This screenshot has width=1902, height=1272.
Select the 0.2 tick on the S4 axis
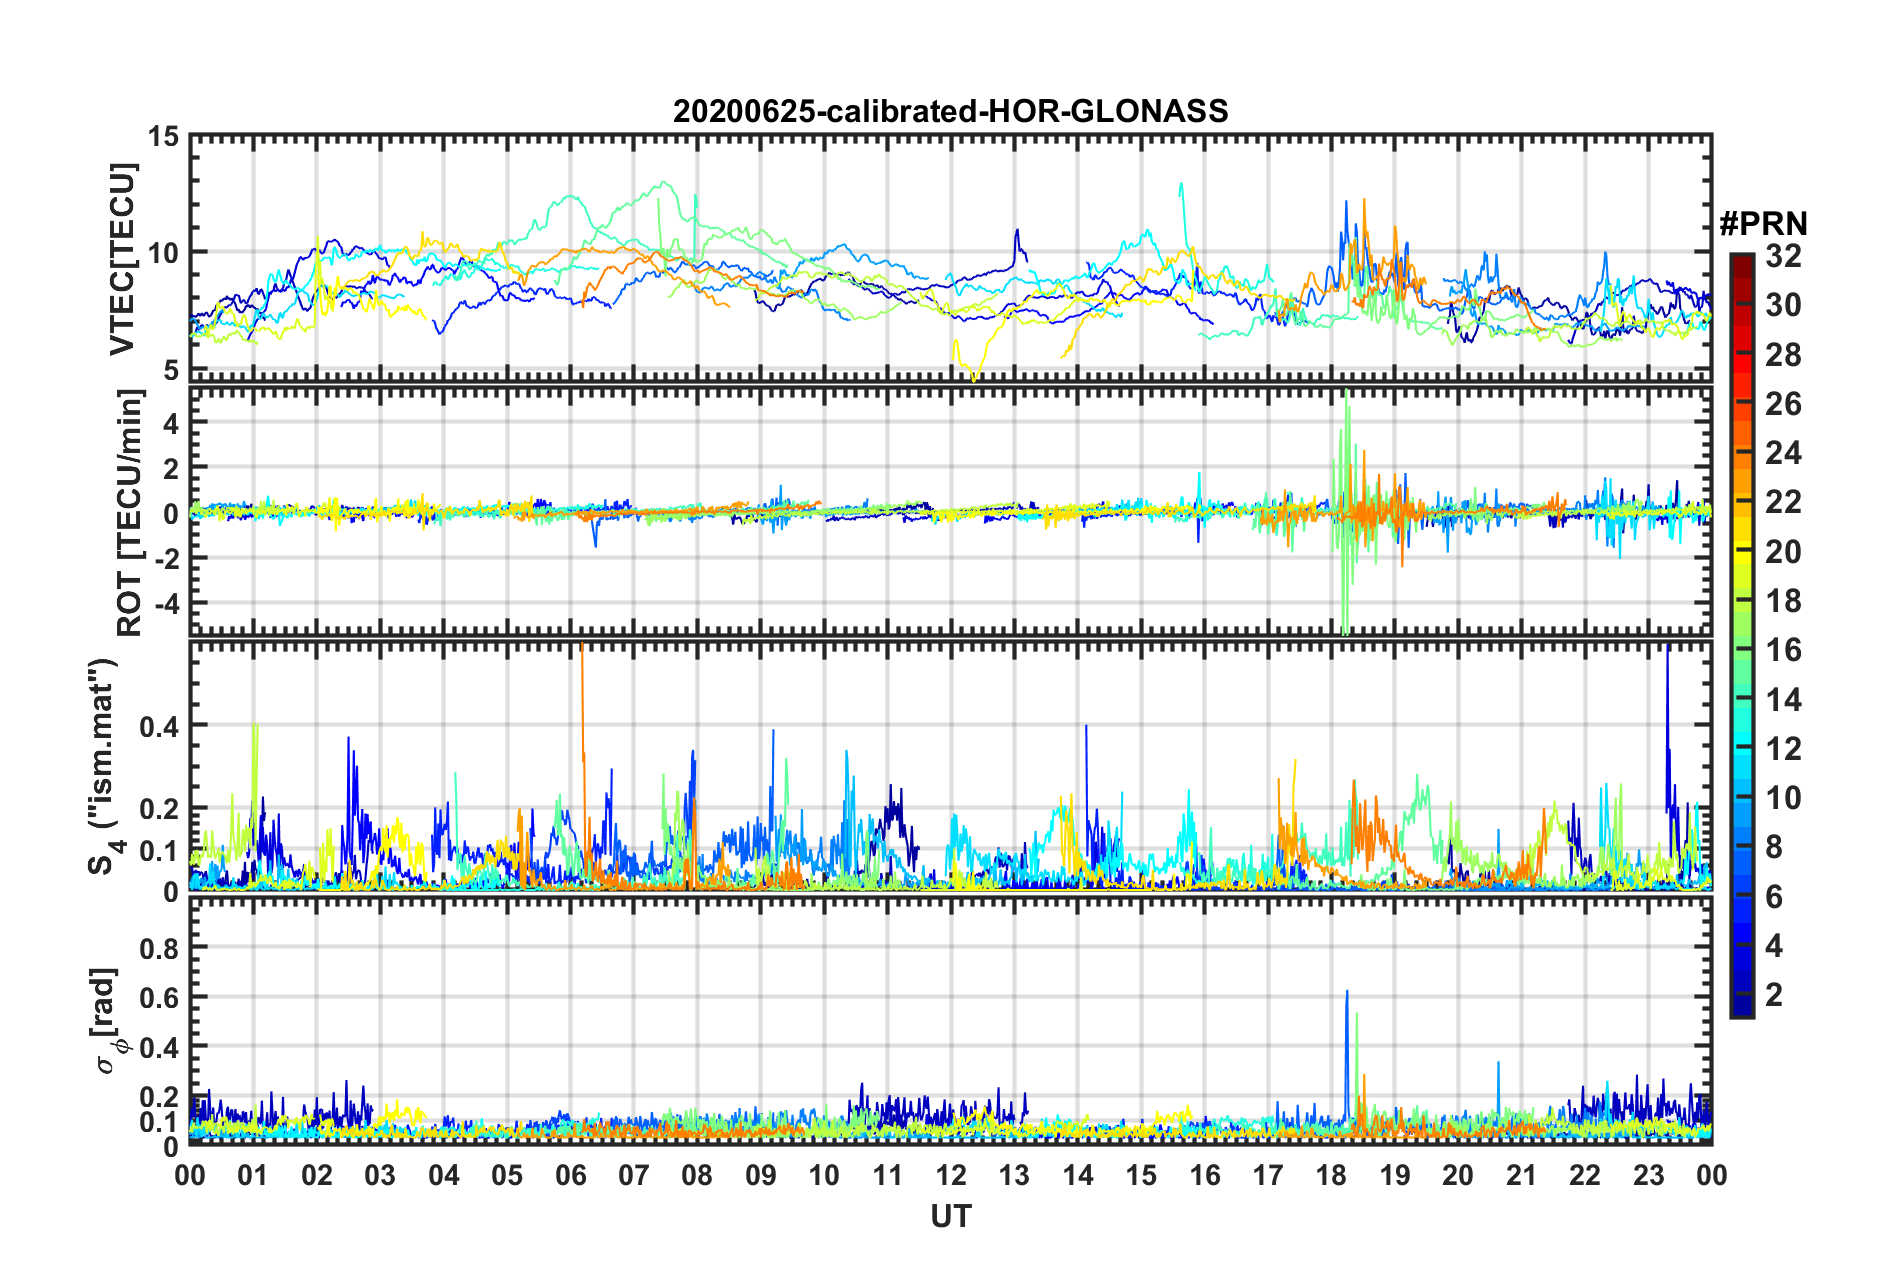[x=160, y=808]
